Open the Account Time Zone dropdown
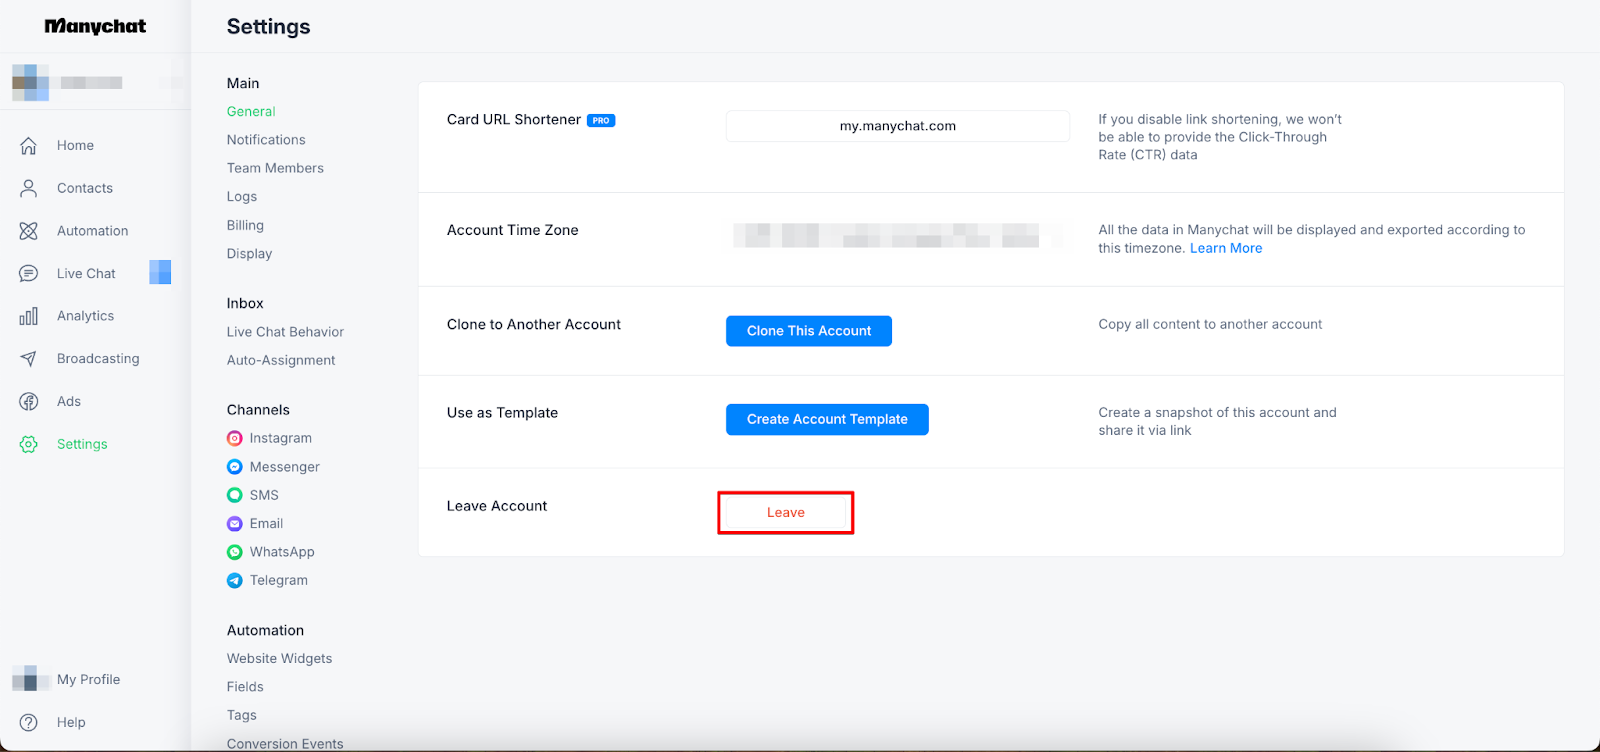The width and height of the screenshot is (1600, 752). (895, 236)
